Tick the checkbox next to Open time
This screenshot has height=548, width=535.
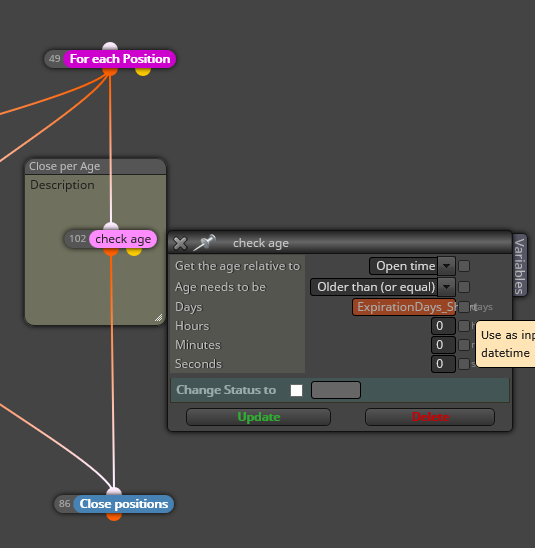tap(464, 266)
